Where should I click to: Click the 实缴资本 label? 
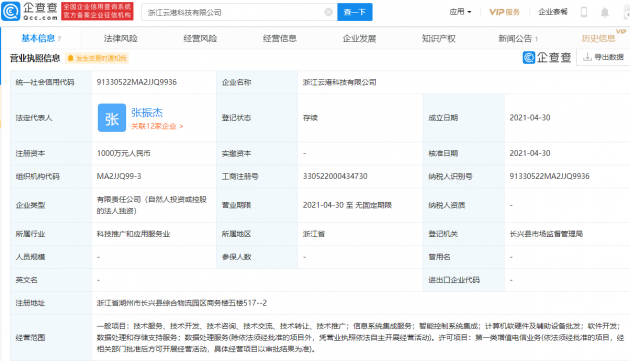(x=236, y=153)
